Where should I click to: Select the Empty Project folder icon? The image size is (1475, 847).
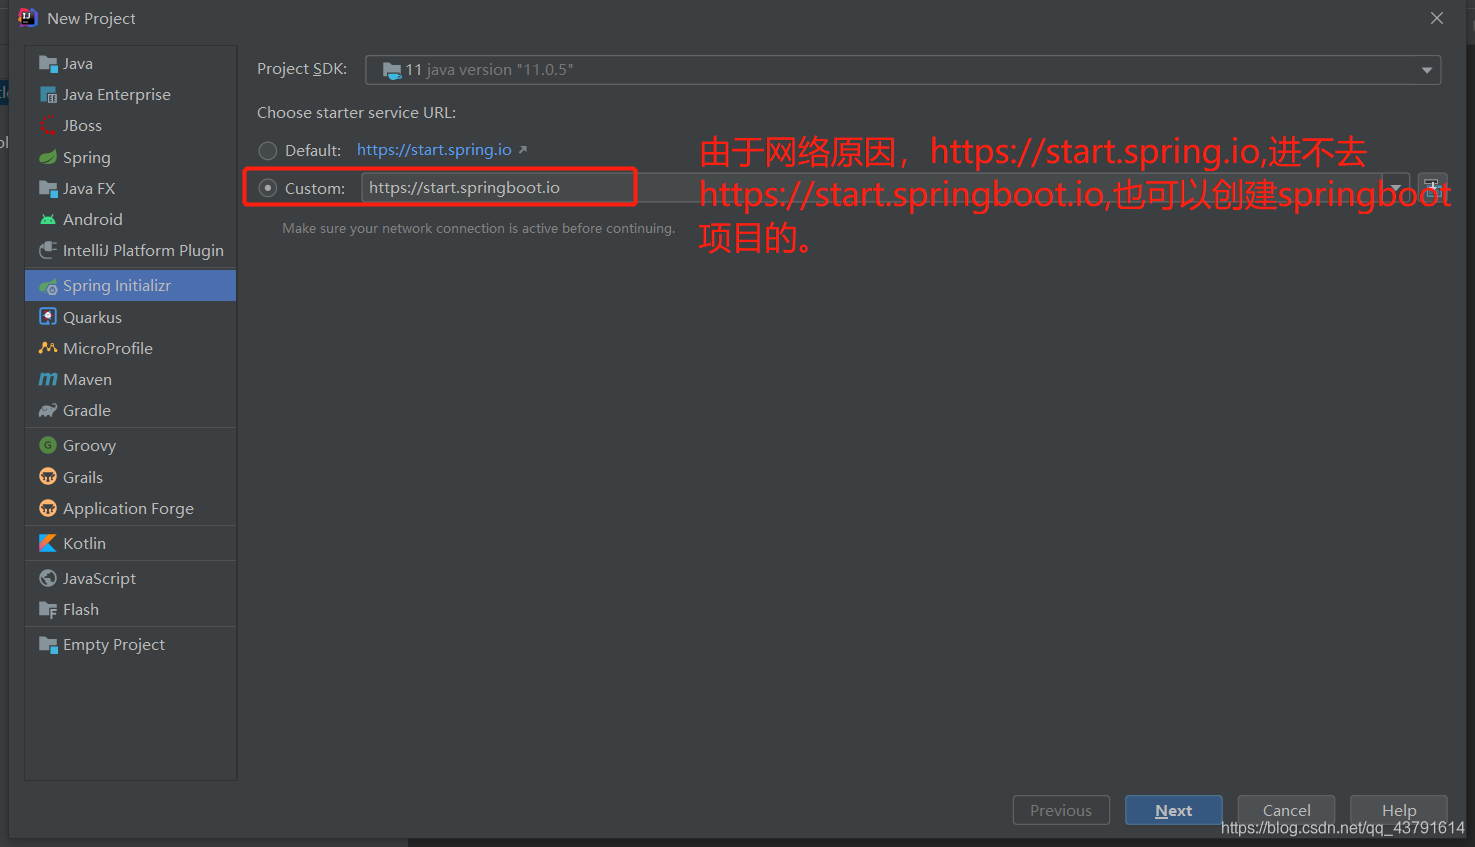tap(48, 644)
